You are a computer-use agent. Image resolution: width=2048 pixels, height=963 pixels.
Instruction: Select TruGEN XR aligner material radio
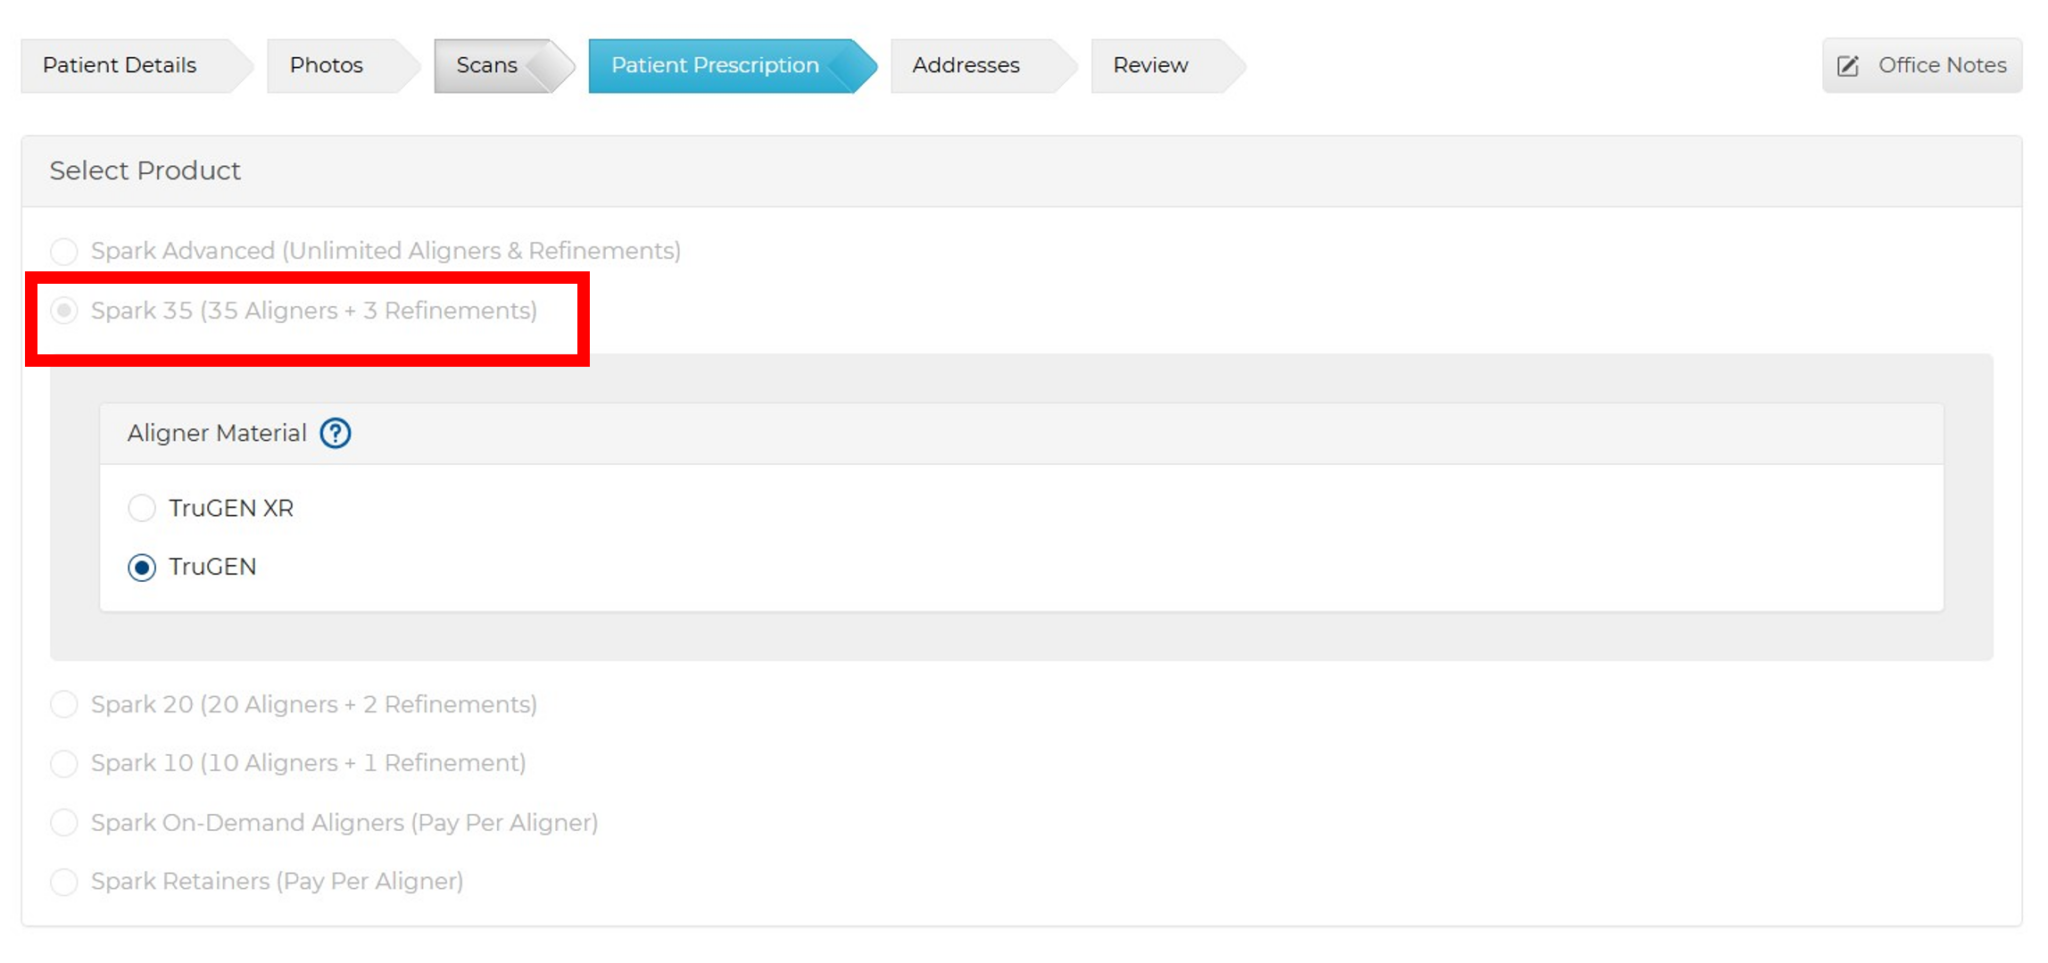click(142, 508)
